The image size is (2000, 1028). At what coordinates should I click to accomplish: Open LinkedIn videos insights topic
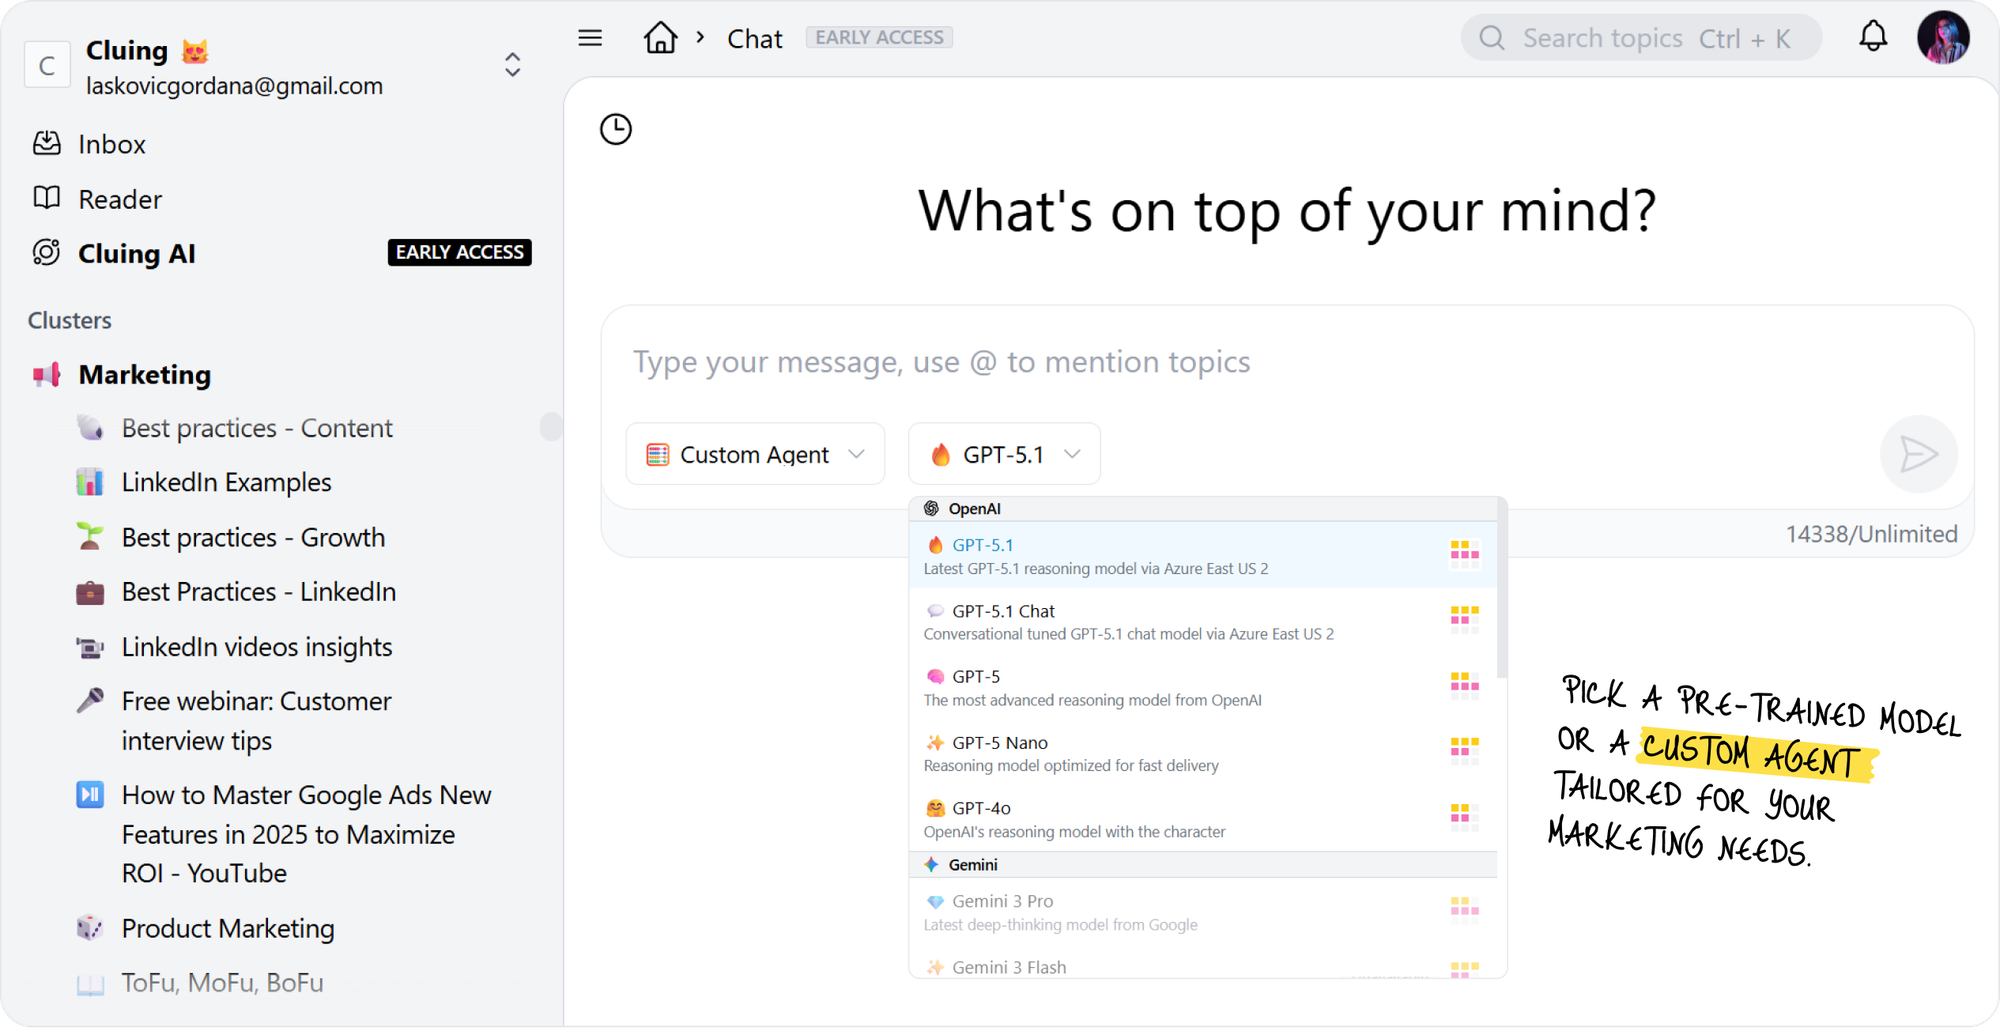pos(257,647)
